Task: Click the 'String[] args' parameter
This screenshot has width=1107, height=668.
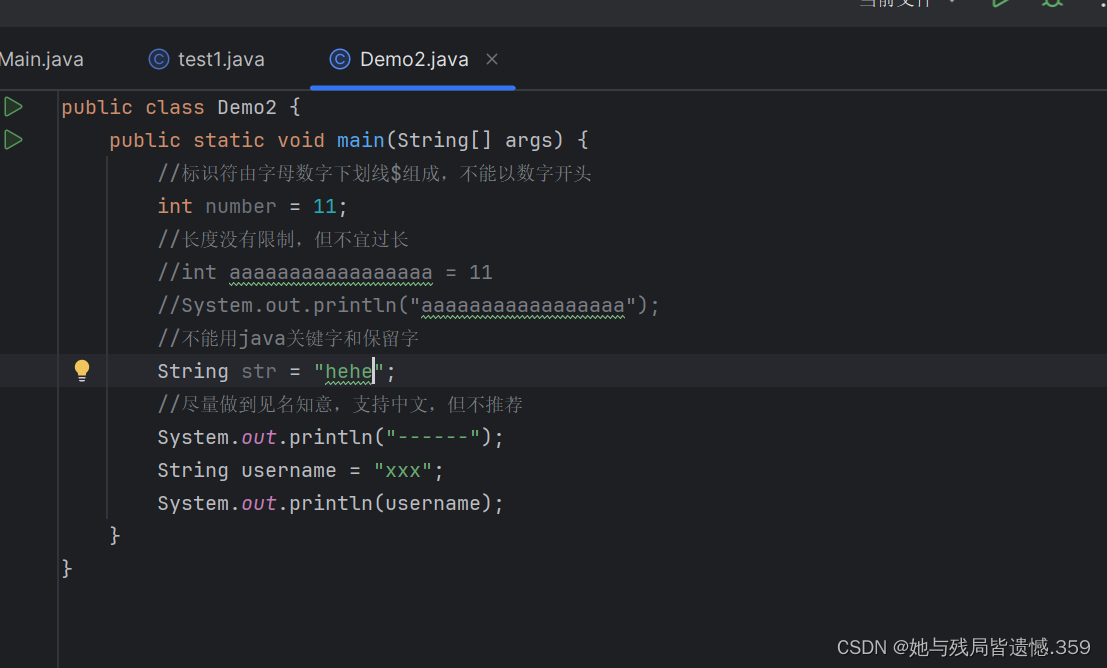Action: click(x=474, y=140)
